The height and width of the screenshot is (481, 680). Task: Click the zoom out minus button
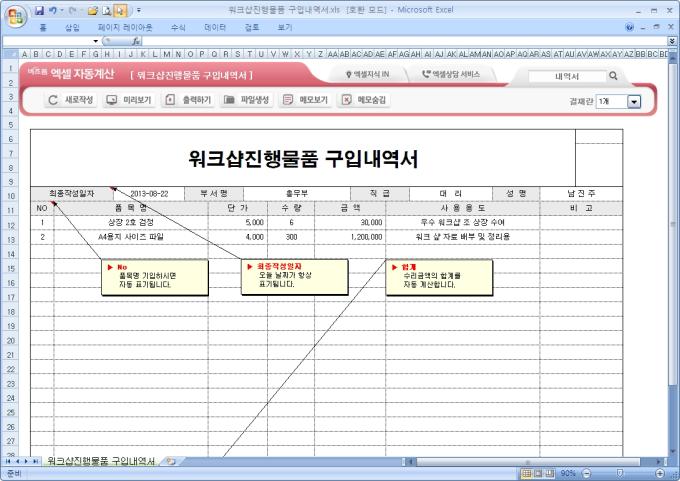pos(586,473)
